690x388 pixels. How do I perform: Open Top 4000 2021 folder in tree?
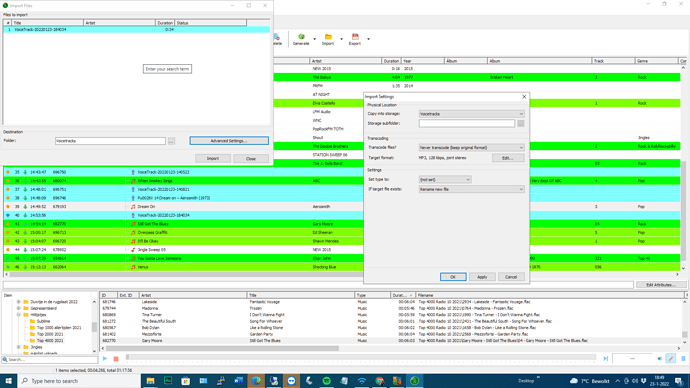click(50, 340)
